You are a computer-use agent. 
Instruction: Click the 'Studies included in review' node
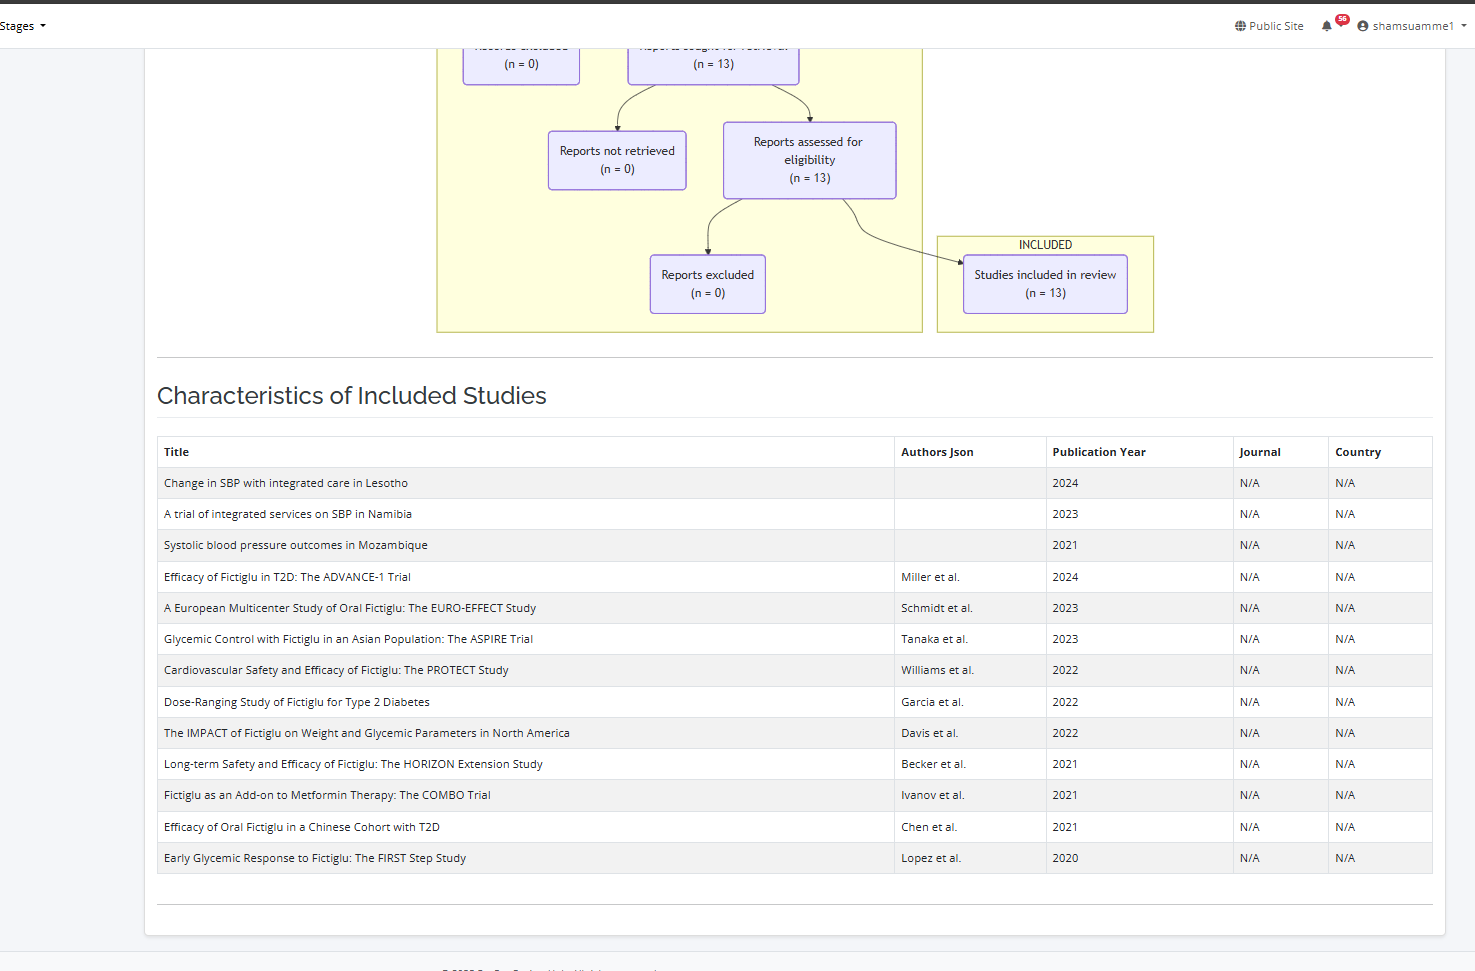click(1045, 284)
